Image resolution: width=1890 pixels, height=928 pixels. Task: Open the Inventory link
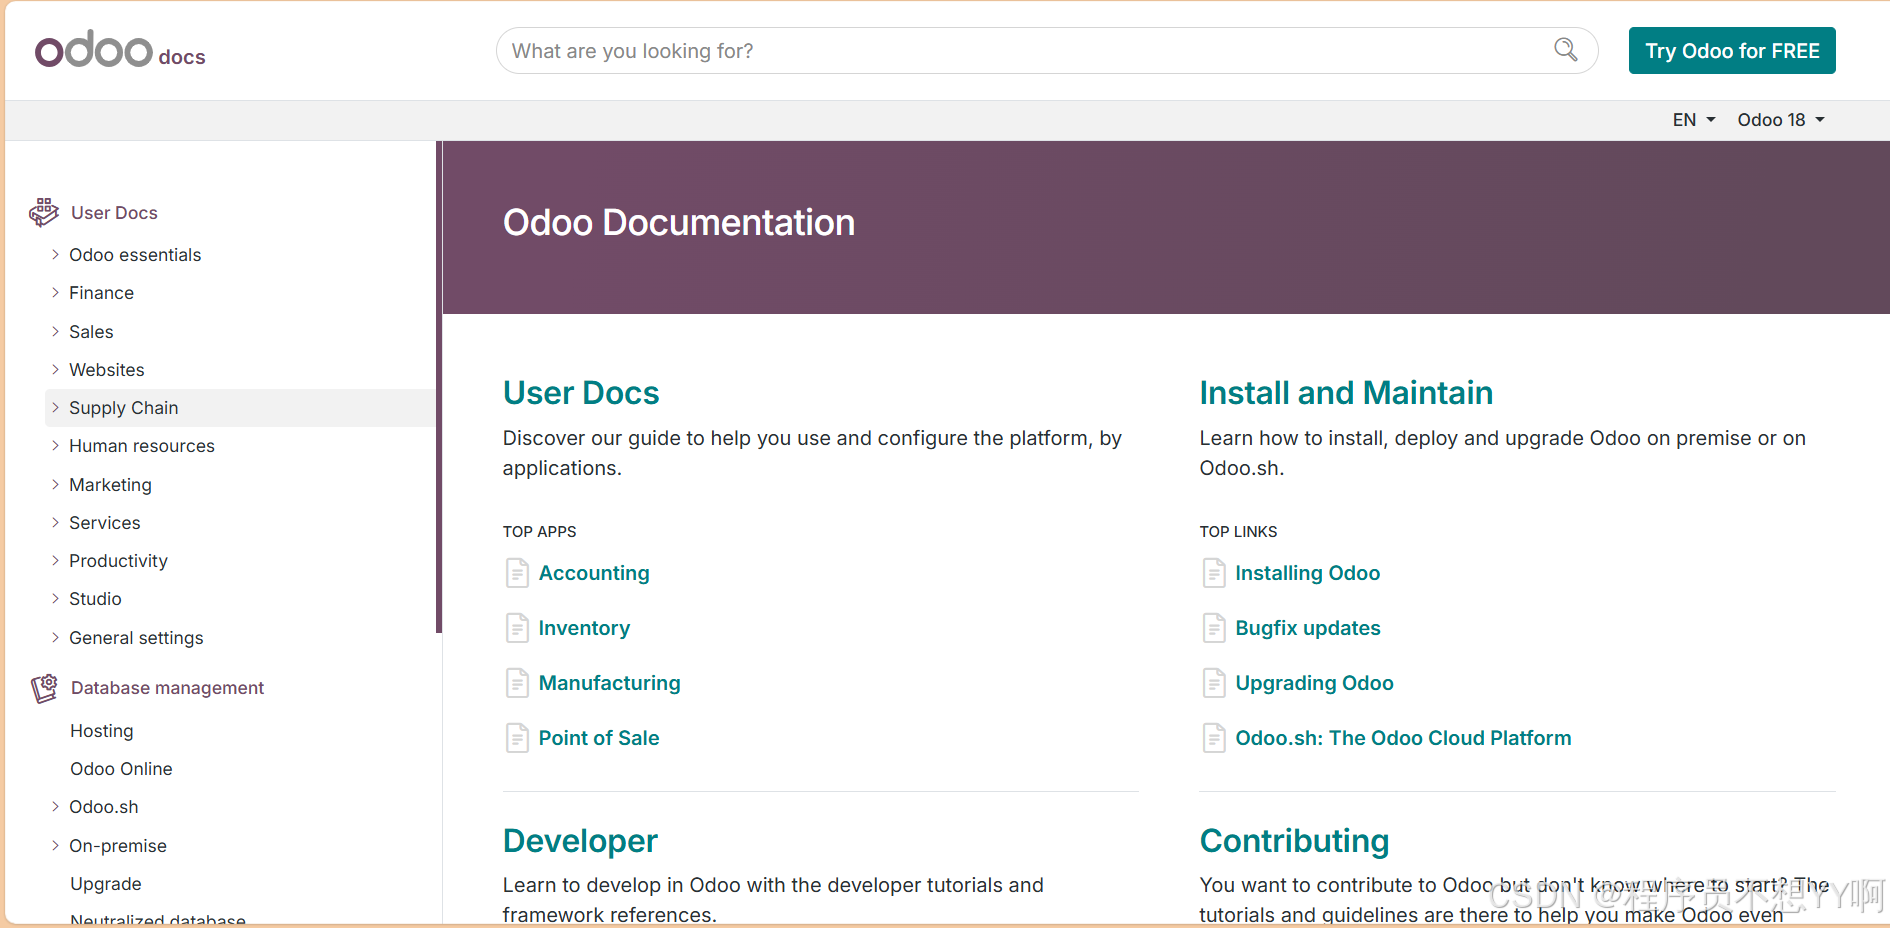[584, 628]
